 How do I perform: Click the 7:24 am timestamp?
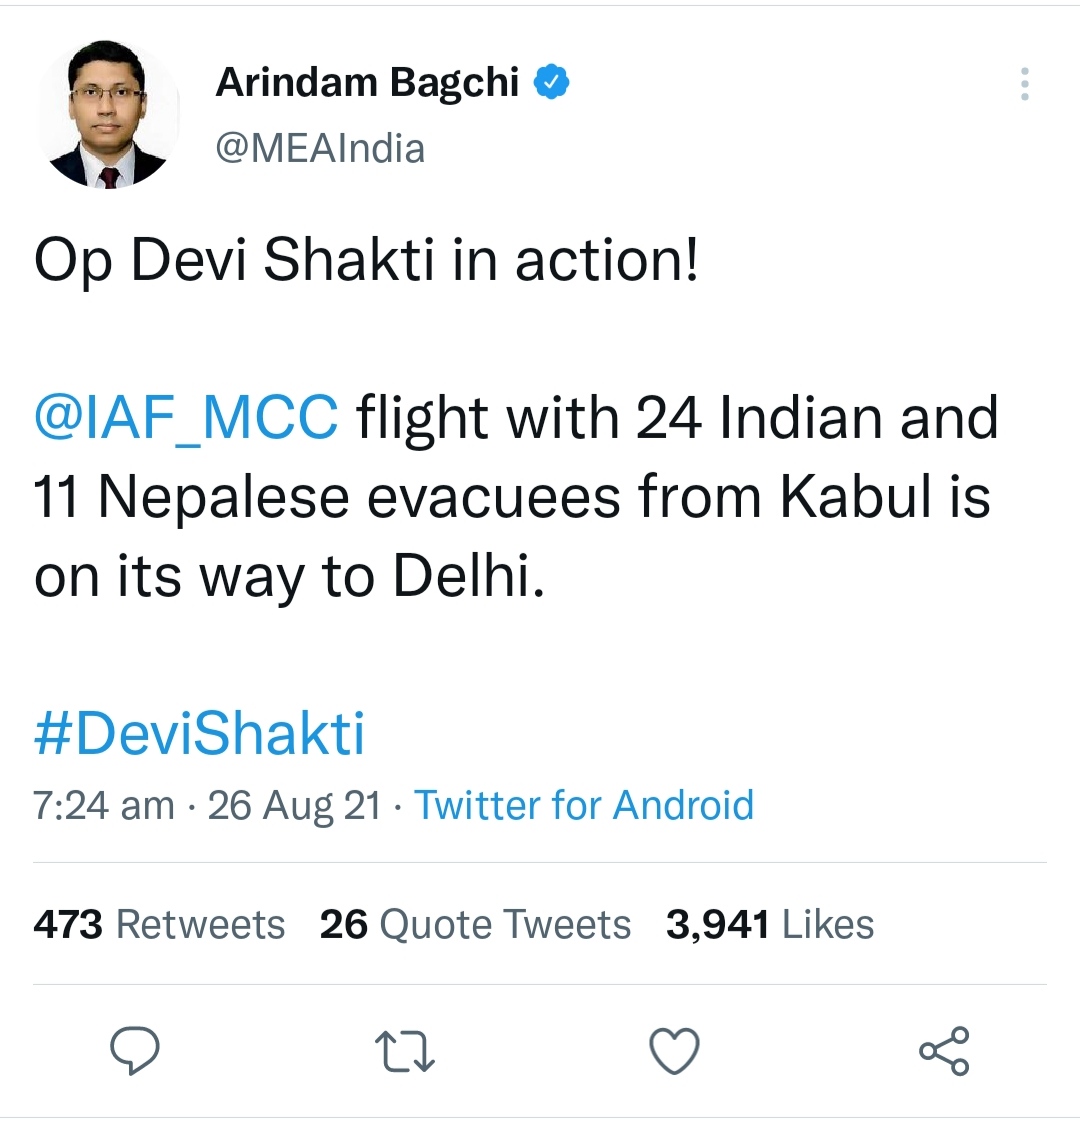point(104,805)
